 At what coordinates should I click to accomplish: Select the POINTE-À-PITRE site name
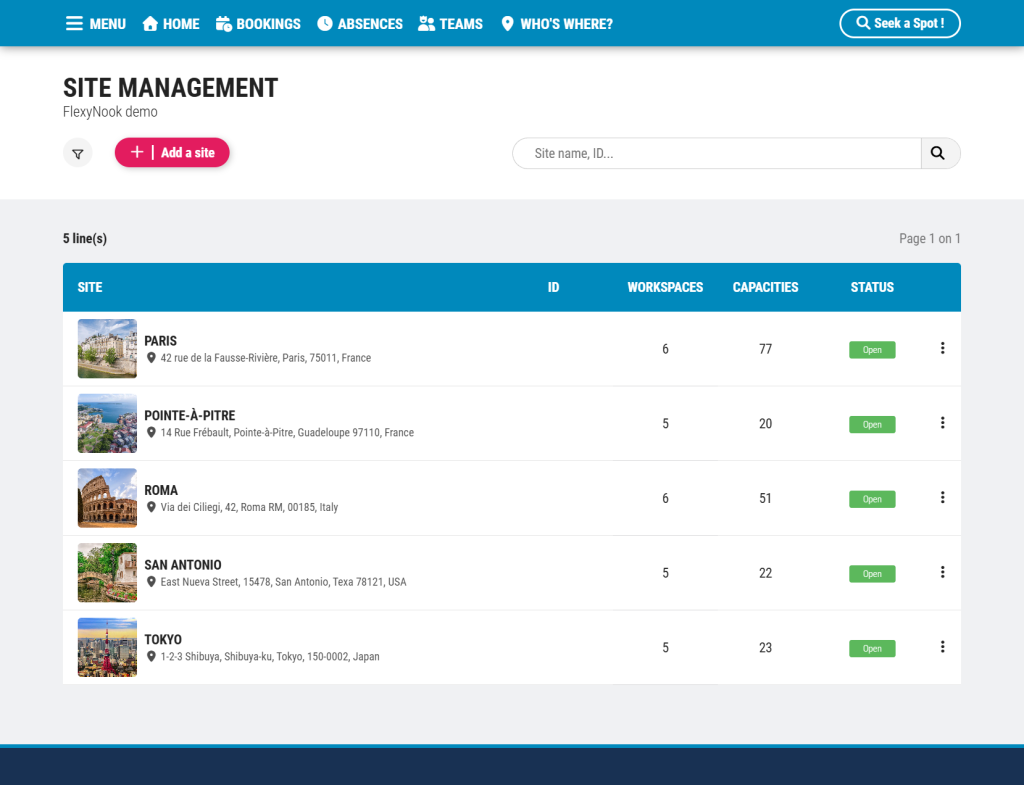coord(190,415)
